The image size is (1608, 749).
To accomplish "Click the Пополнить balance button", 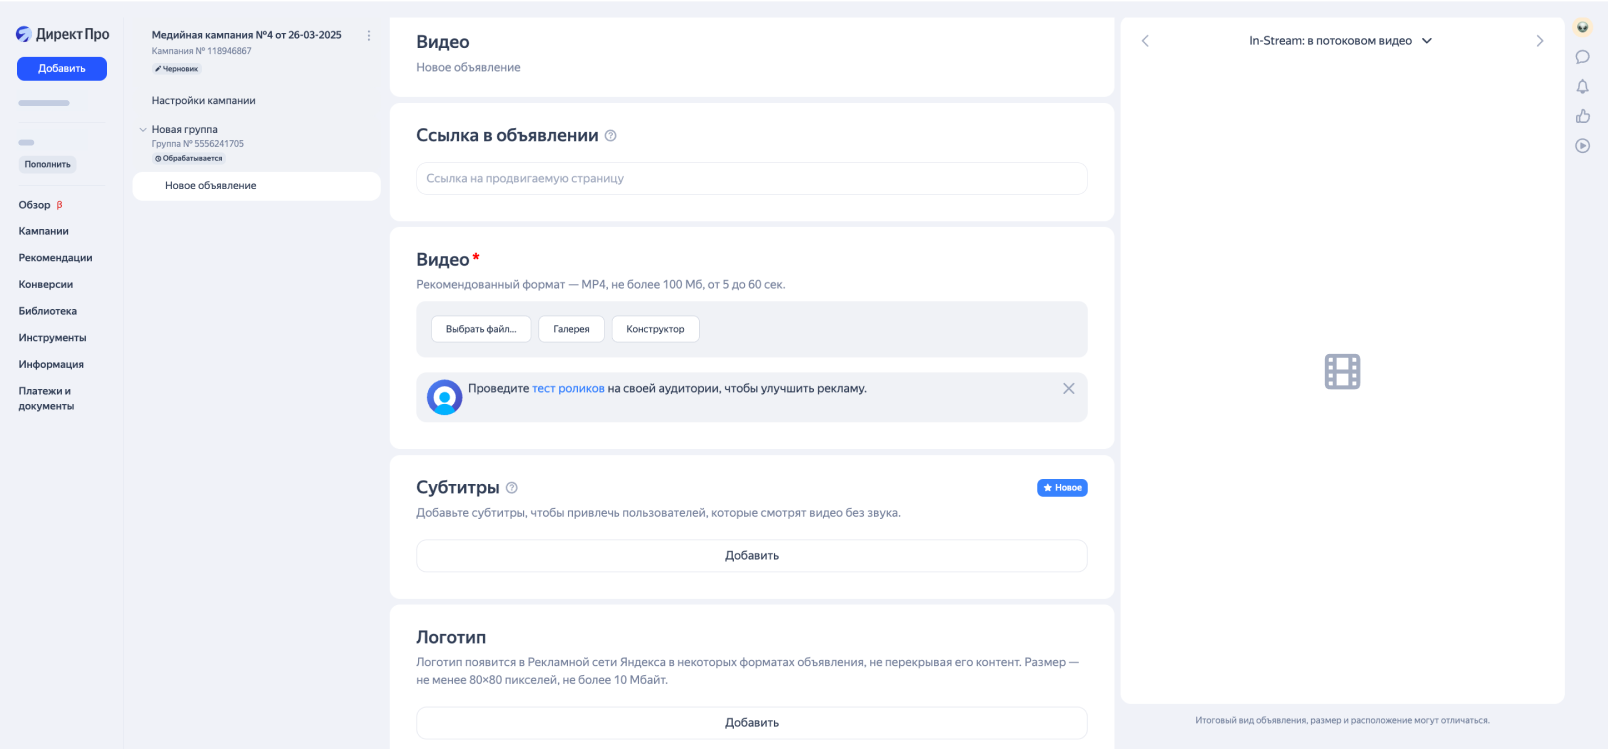I will 48,164.
